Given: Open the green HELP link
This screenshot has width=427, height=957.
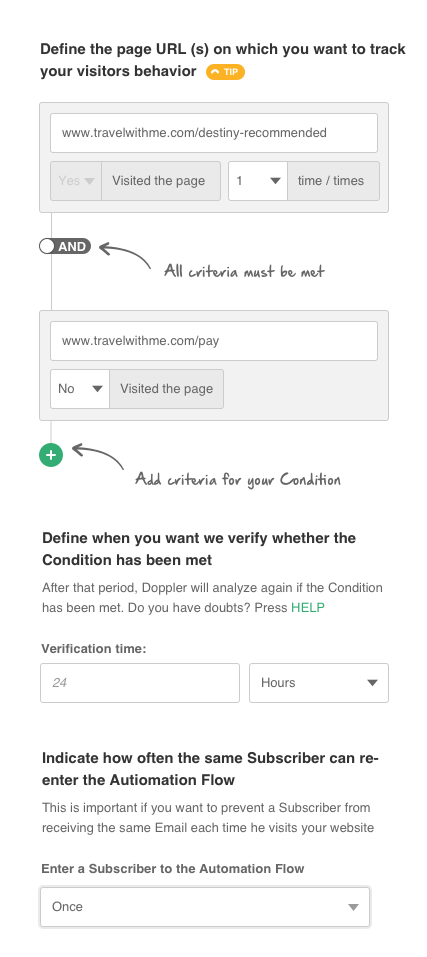Looking at the screenshot, I should coord(307,608).
